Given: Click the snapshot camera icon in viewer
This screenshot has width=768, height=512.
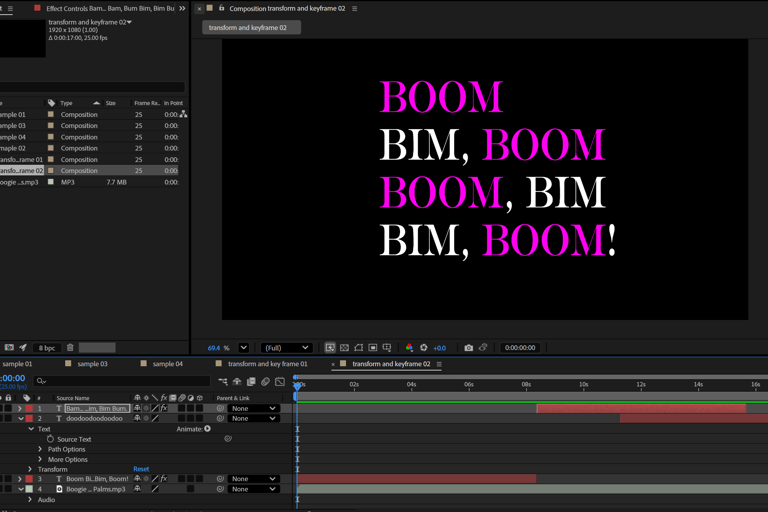Looking at the screenshot, I should [x=468, y=348].
